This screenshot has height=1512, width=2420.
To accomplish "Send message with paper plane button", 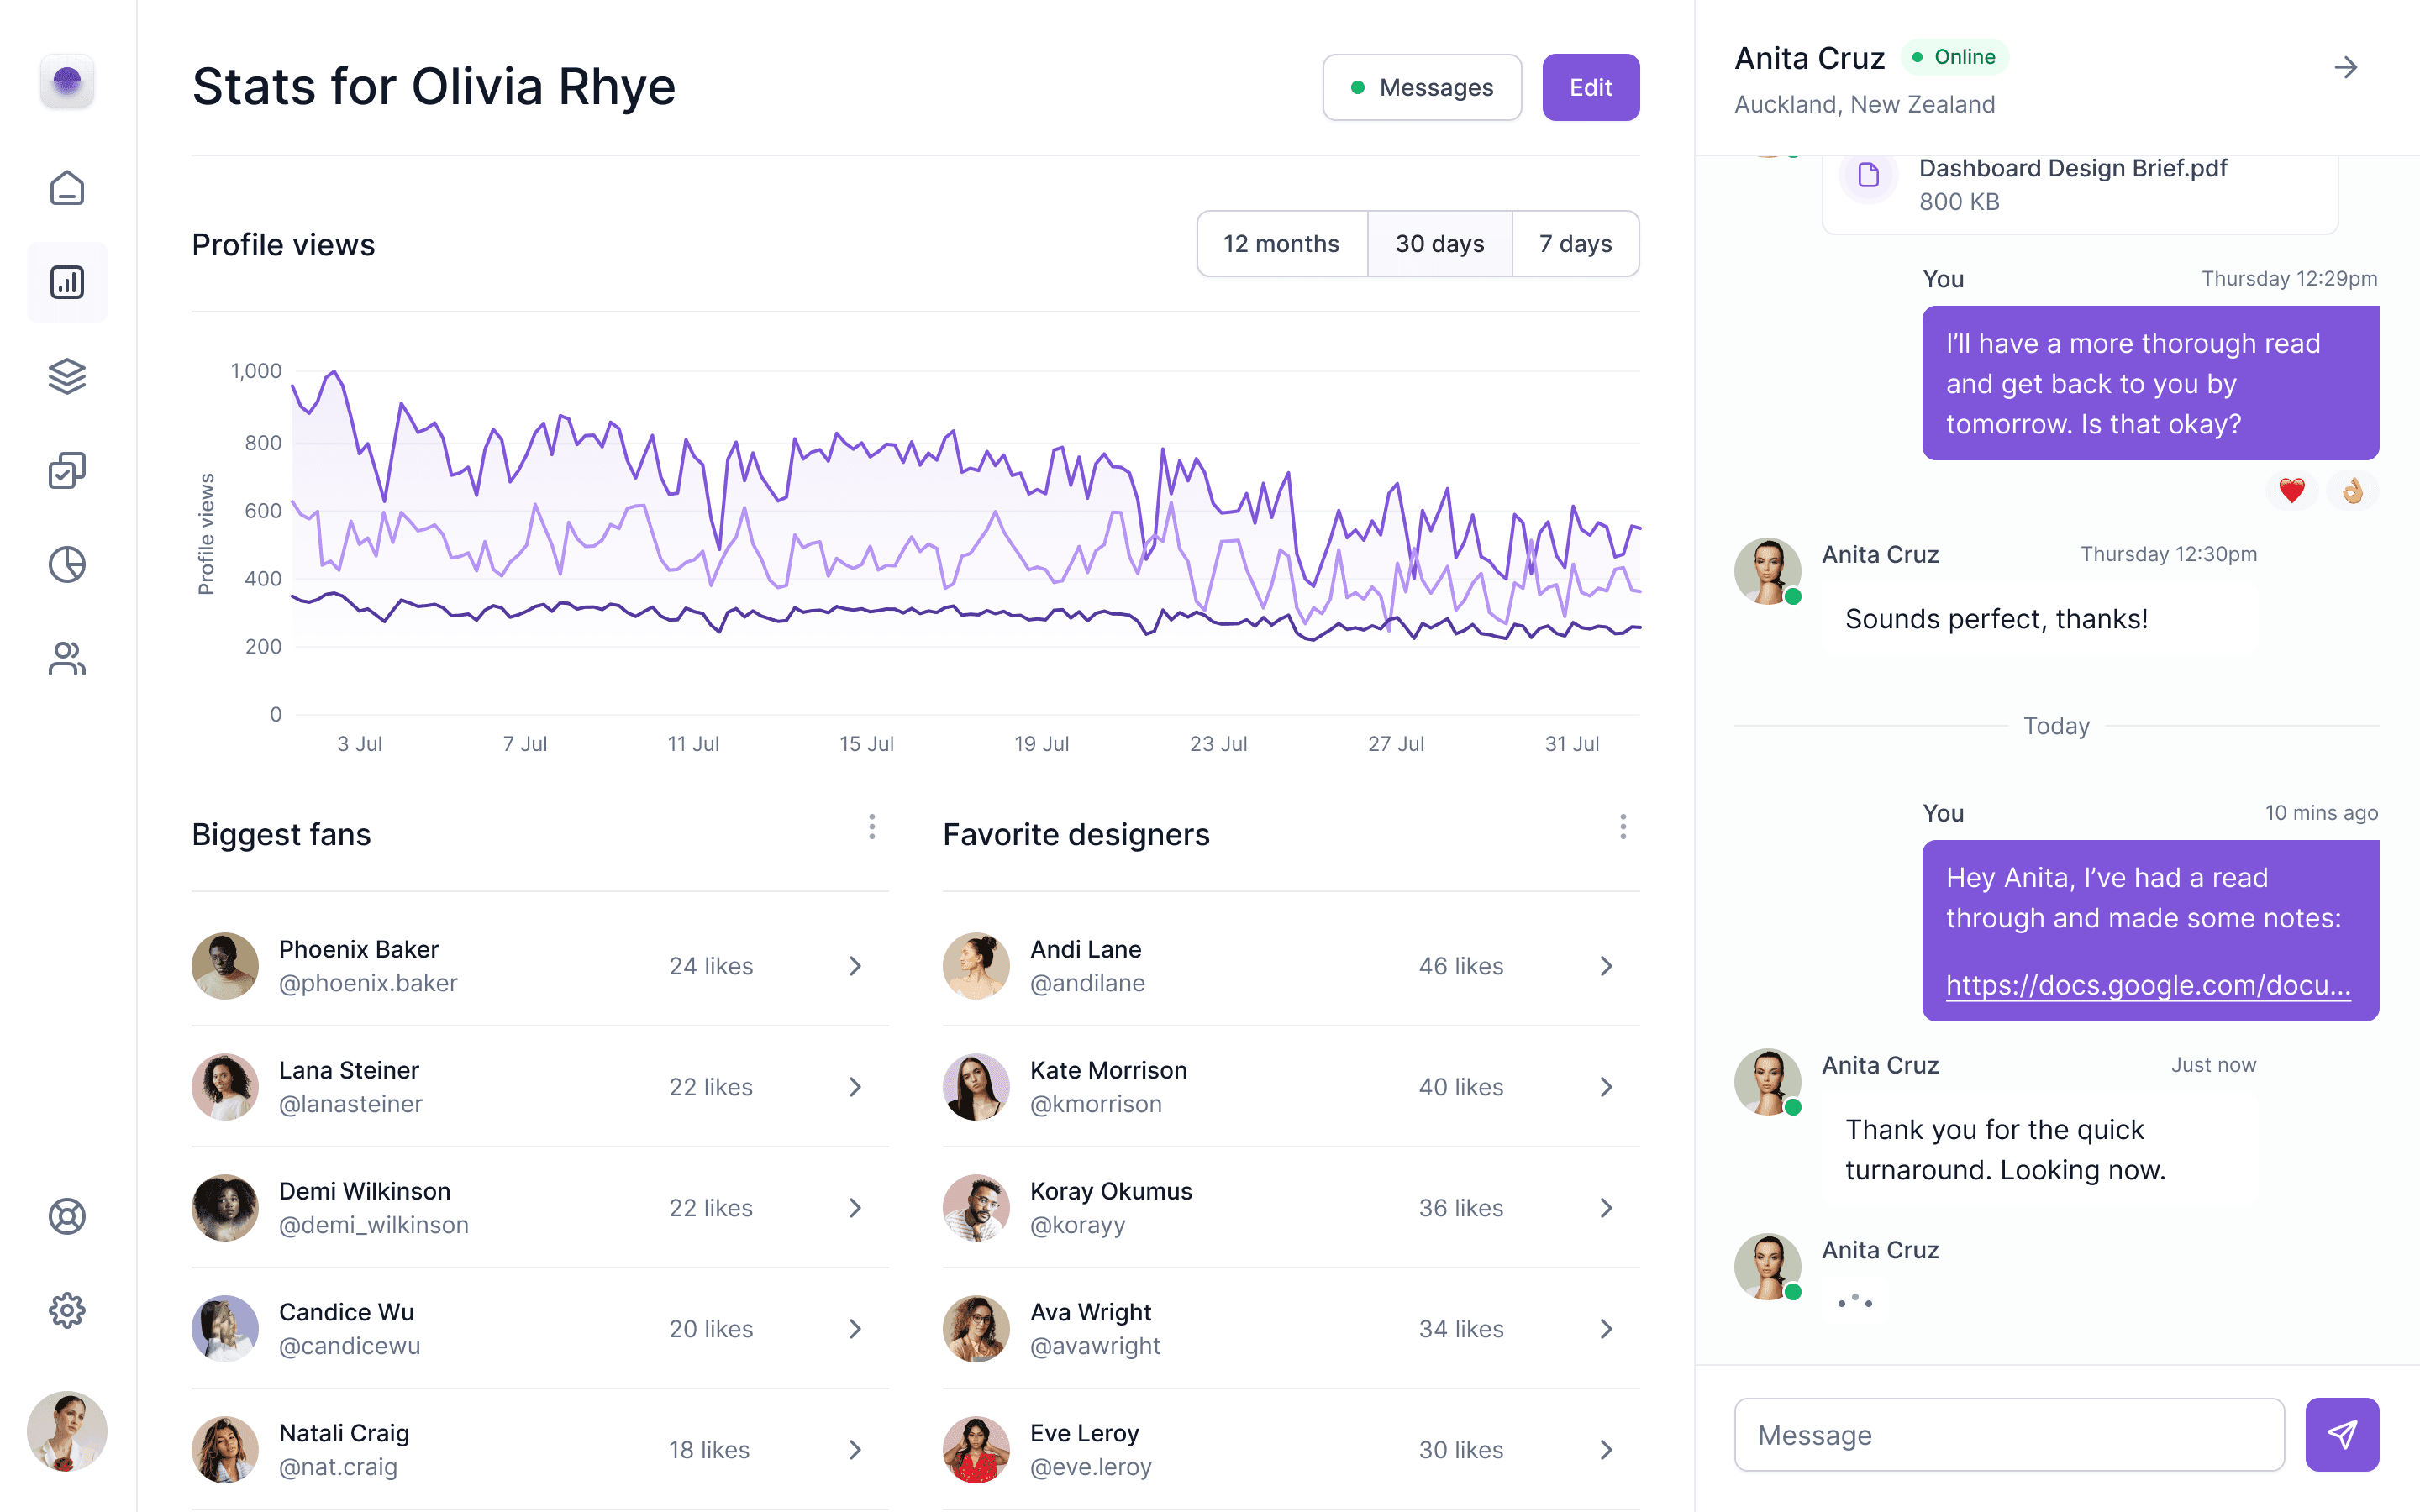I will (2342, 1434).
